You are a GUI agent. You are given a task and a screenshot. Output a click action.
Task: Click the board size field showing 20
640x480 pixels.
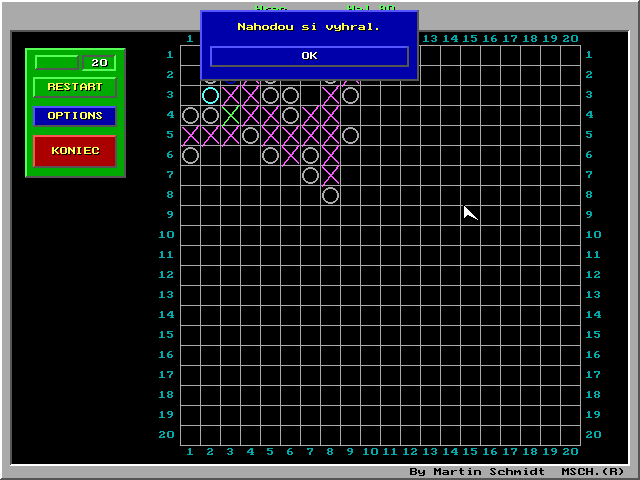(x=98, y=63)
